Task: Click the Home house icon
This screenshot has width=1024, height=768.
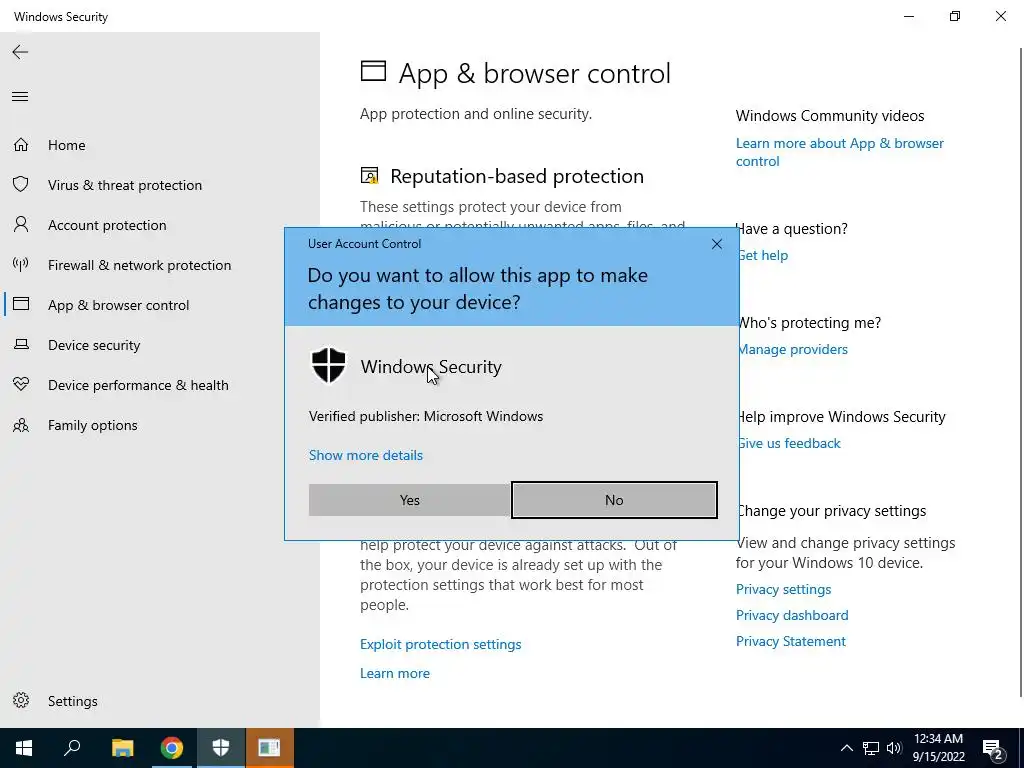Action: coord(21,144)
